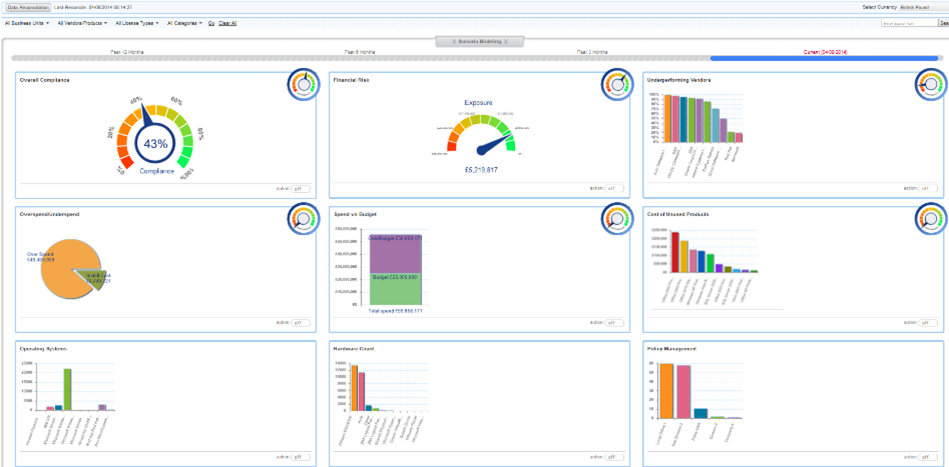The width and height of the screenshot is (949, 467).
Task: Open the Cost of Unused Products magnifier icon
Action: 930,218
